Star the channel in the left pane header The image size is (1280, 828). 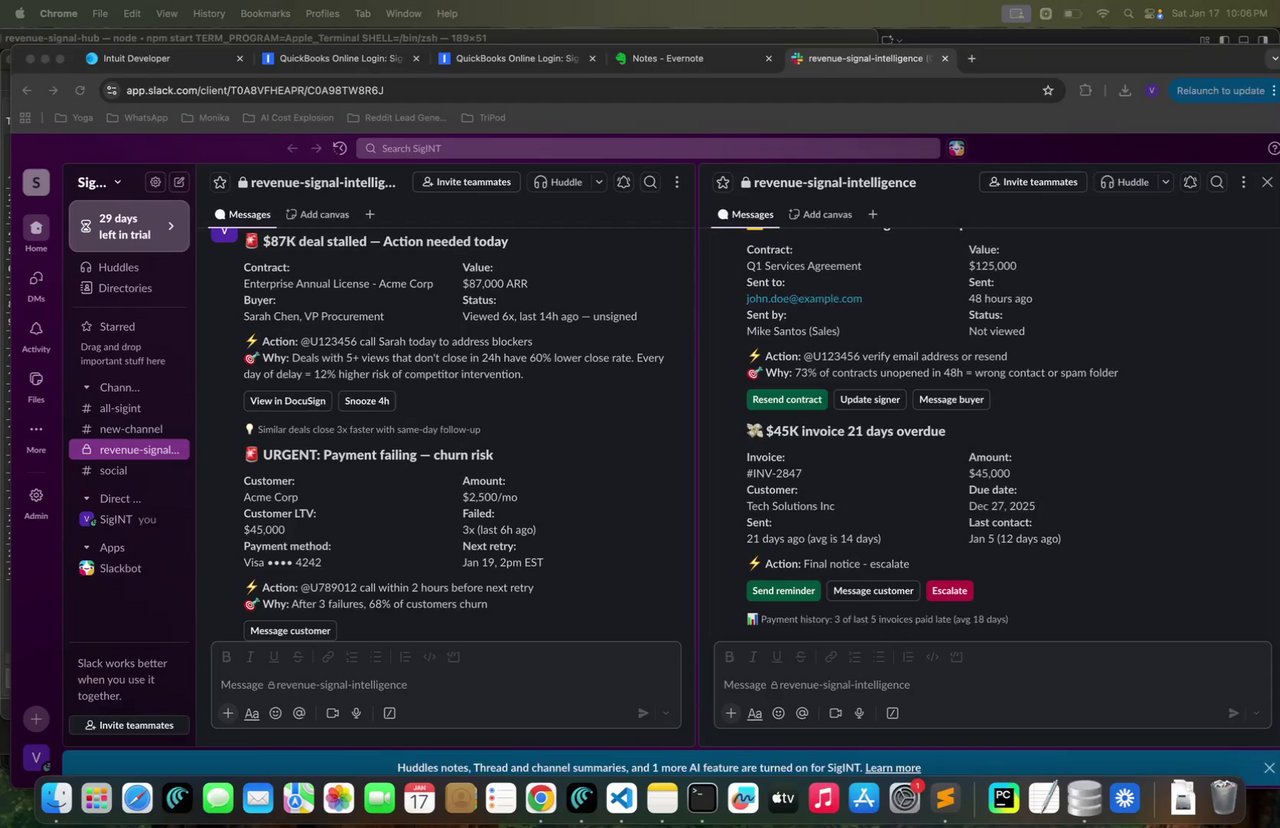click(220, 182)
